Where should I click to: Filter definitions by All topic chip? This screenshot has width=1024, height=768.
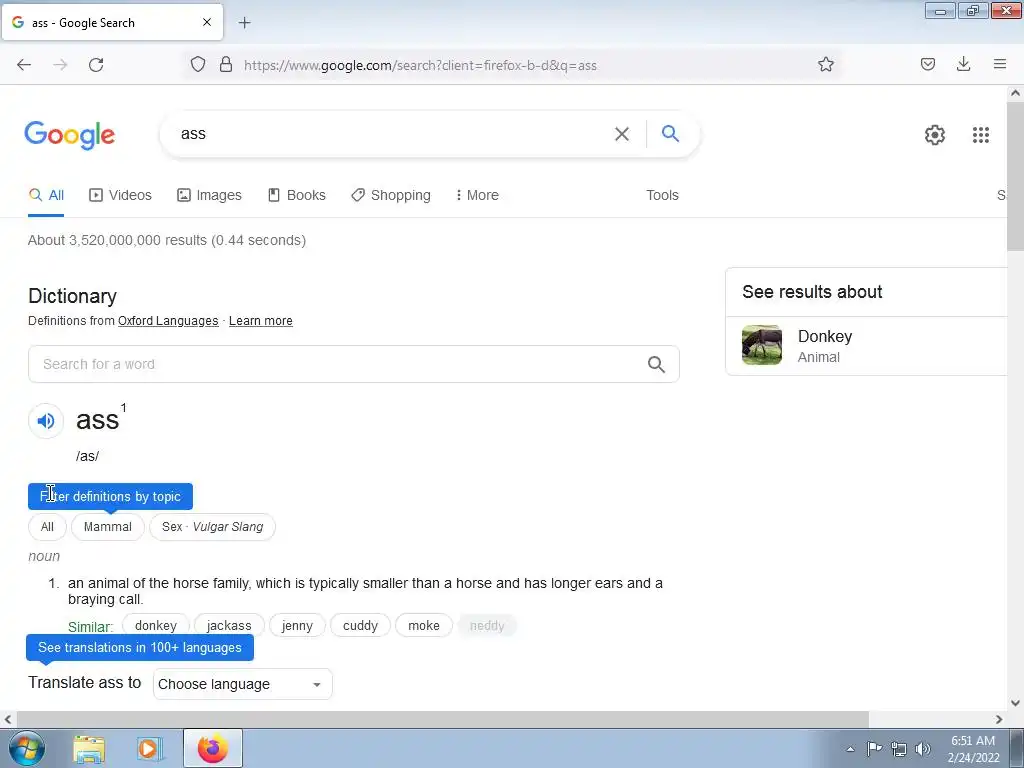[x=47, y=527]
